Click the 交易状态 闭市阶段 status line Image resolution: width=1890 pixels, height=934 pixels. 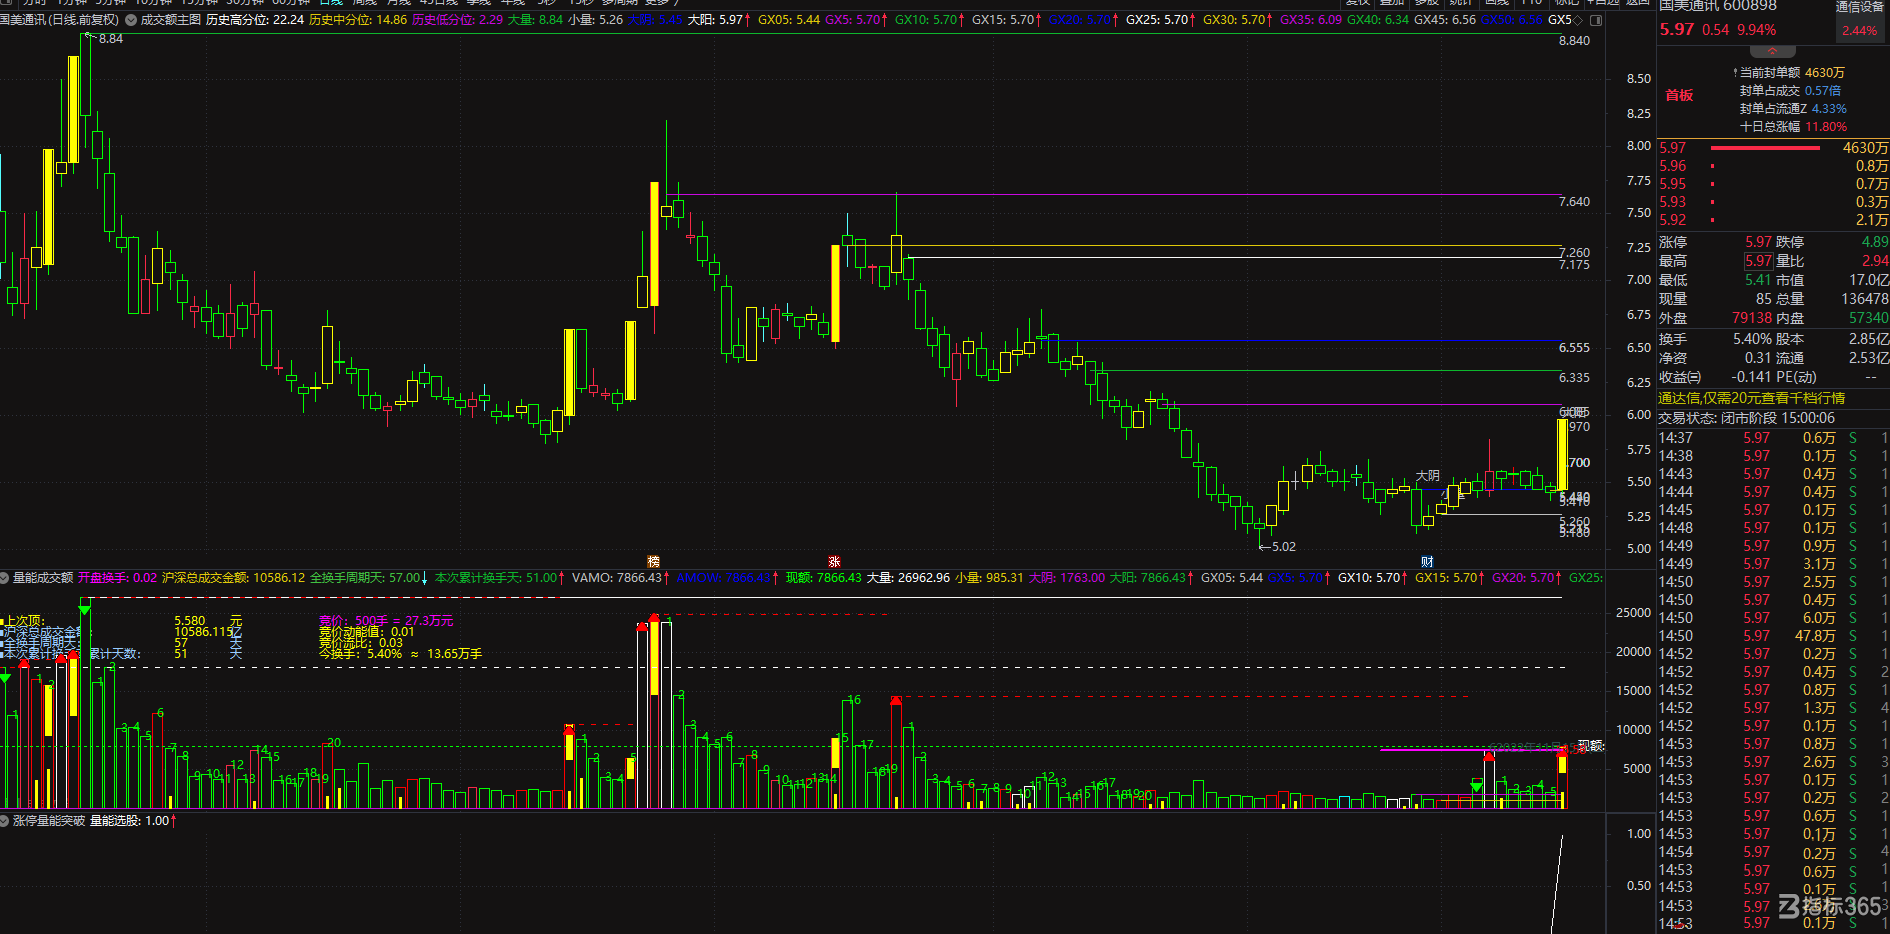[1746, 418]
